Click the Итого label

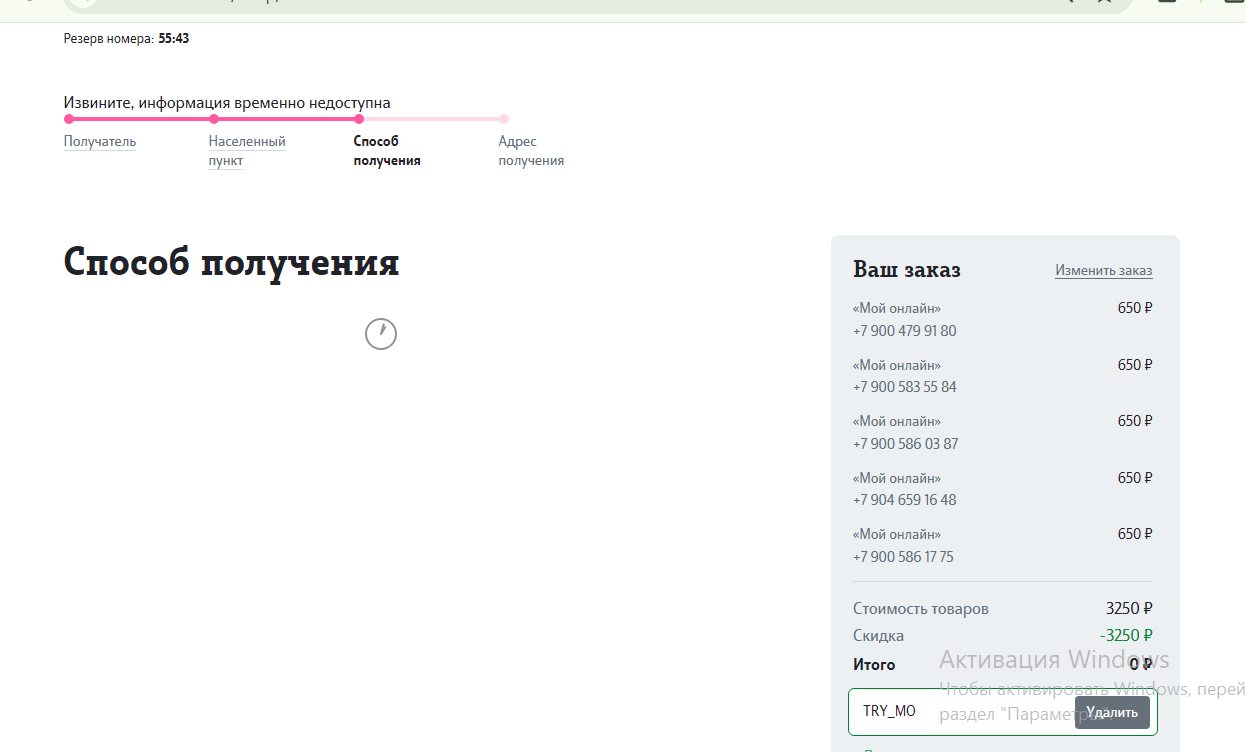click(x=874, y=664)
